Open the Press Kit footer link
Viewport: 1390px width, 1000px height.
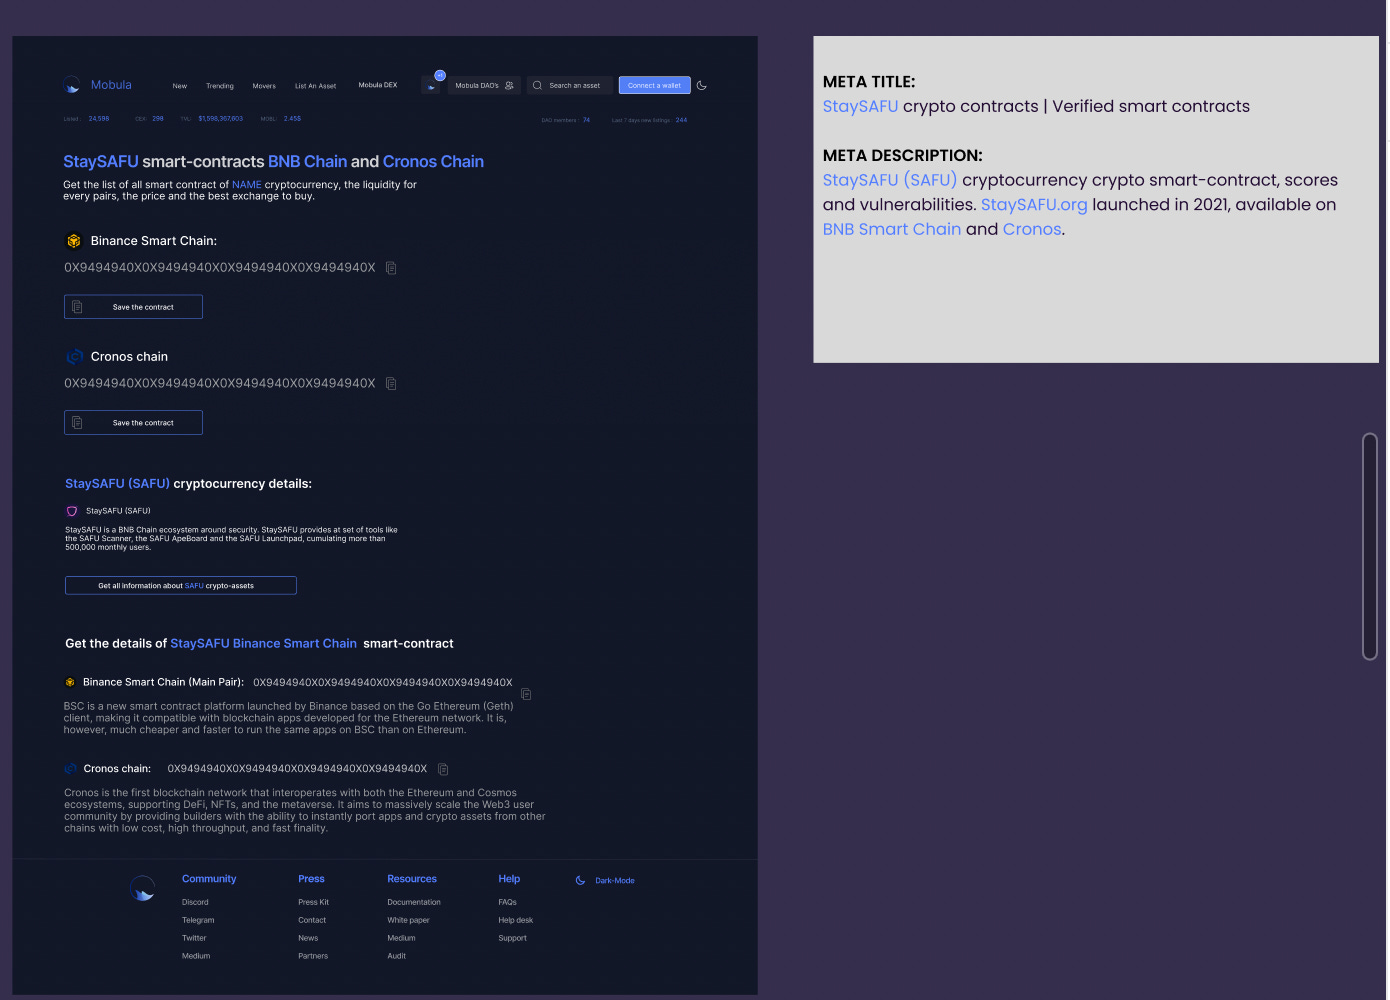pyautogui.click(x=313, y=902)
